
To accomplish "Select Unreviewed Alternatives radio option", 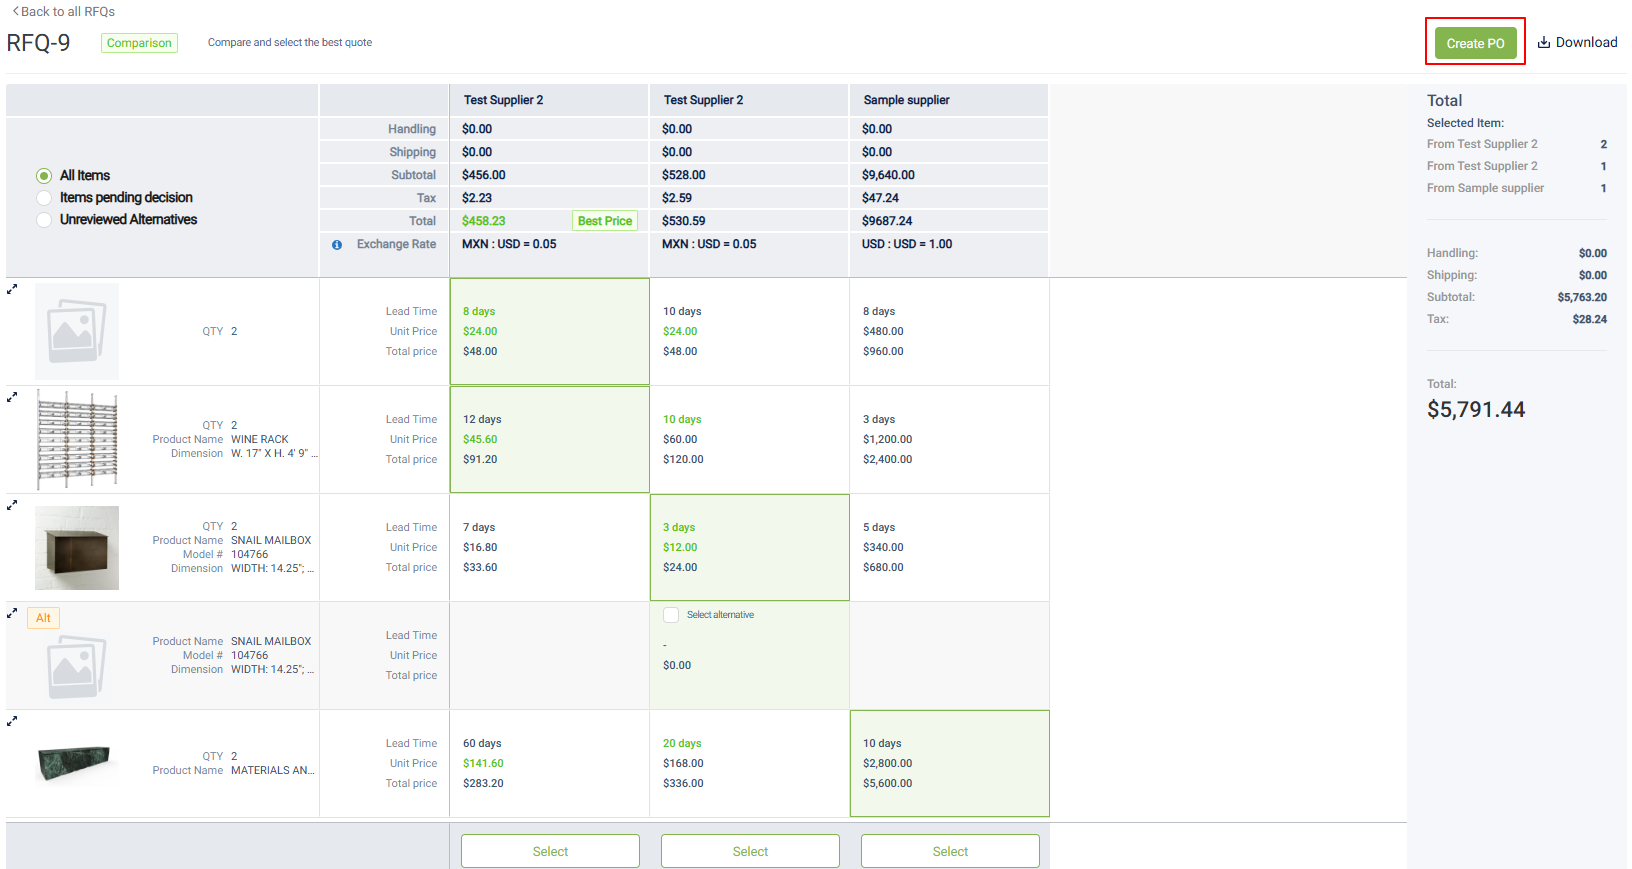I will point(44,220).
